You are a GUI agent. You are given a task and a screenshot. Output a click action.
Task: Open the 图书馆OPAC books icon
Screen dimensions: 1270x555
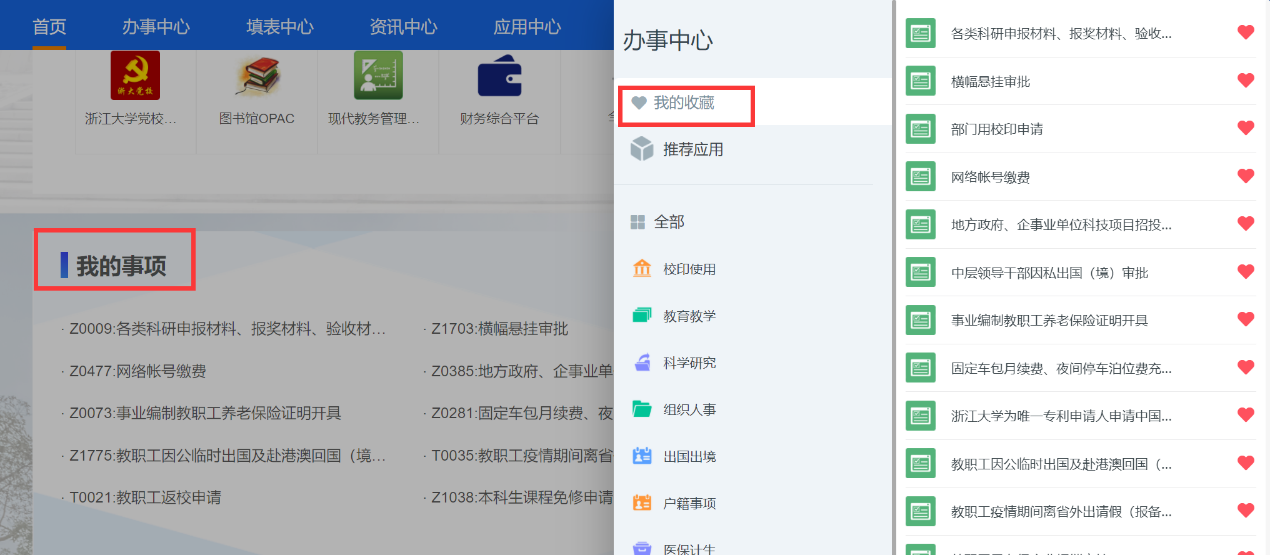(x=257, y=76)
